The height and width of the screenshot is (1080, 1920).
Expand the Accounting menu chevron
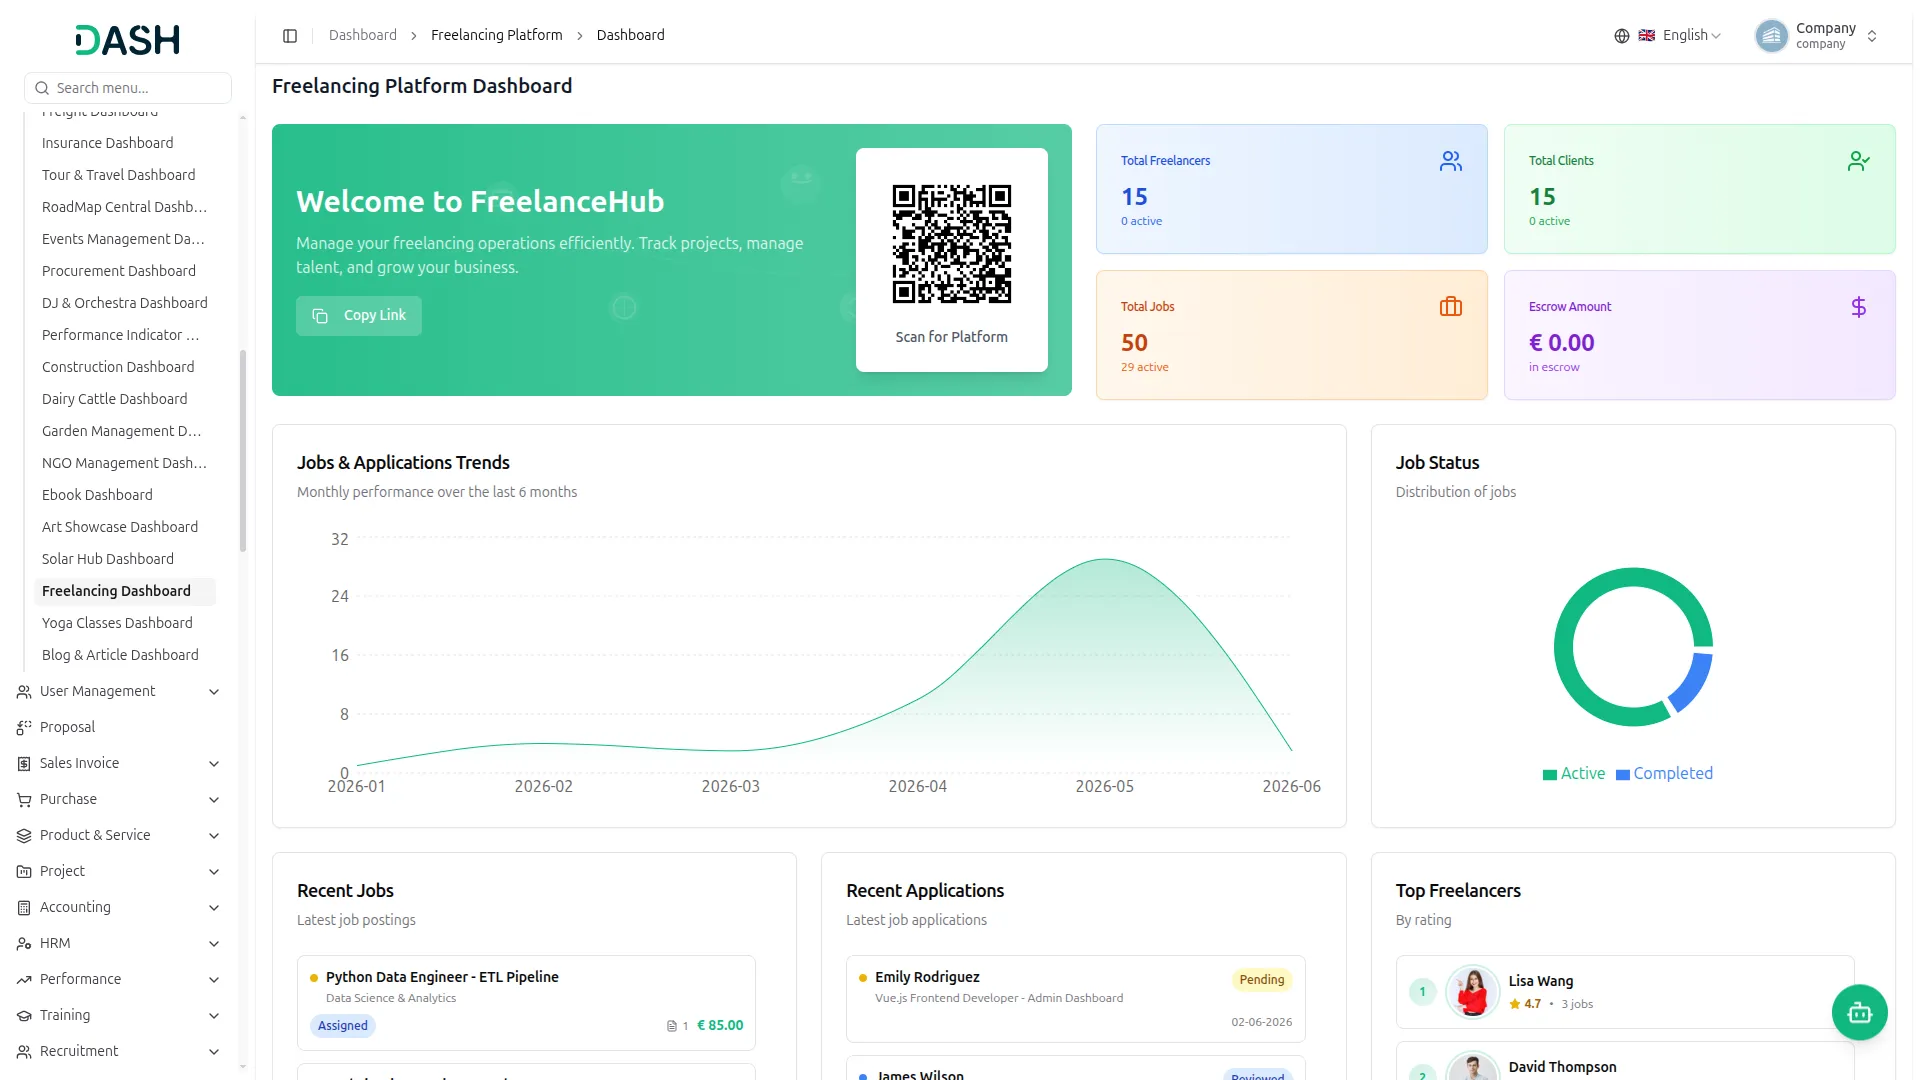point(214,908)
